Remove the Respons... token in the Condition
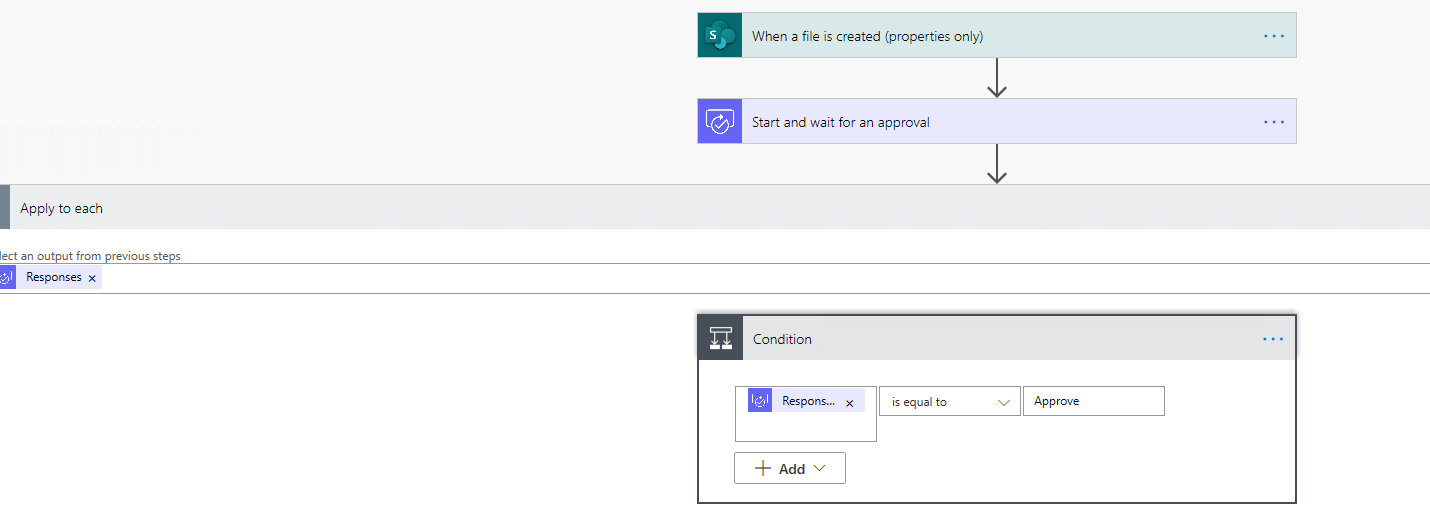The image size is (1430, 512). click(x=849, y=402)
